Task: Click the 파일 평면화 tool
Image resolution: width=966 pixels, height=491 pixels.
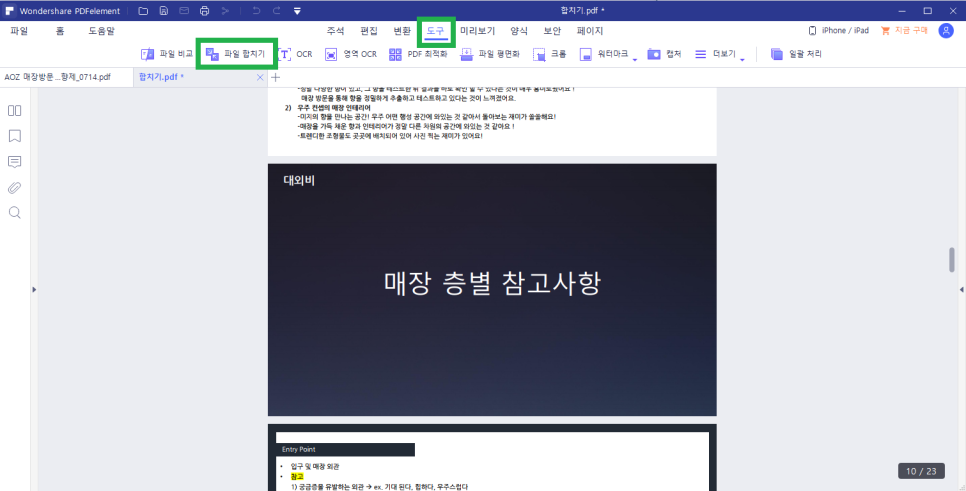Action: (x=490, y=54)
